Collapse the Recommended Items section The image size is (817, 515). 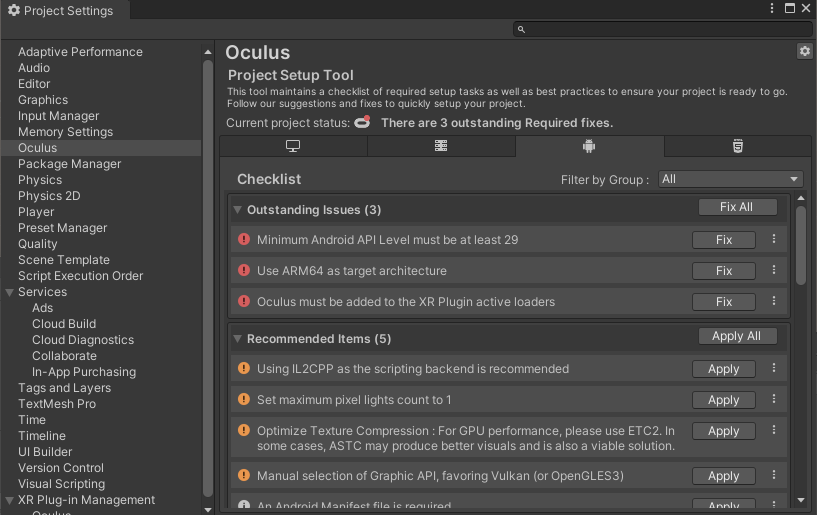pos(238,339)
